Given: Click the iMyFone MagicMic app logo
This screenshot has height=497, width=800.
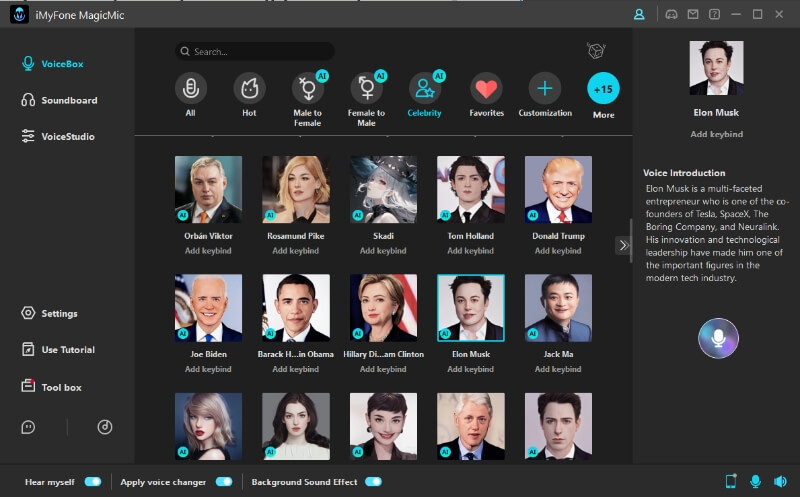Looking at the screenshot, I should [19, 15].
